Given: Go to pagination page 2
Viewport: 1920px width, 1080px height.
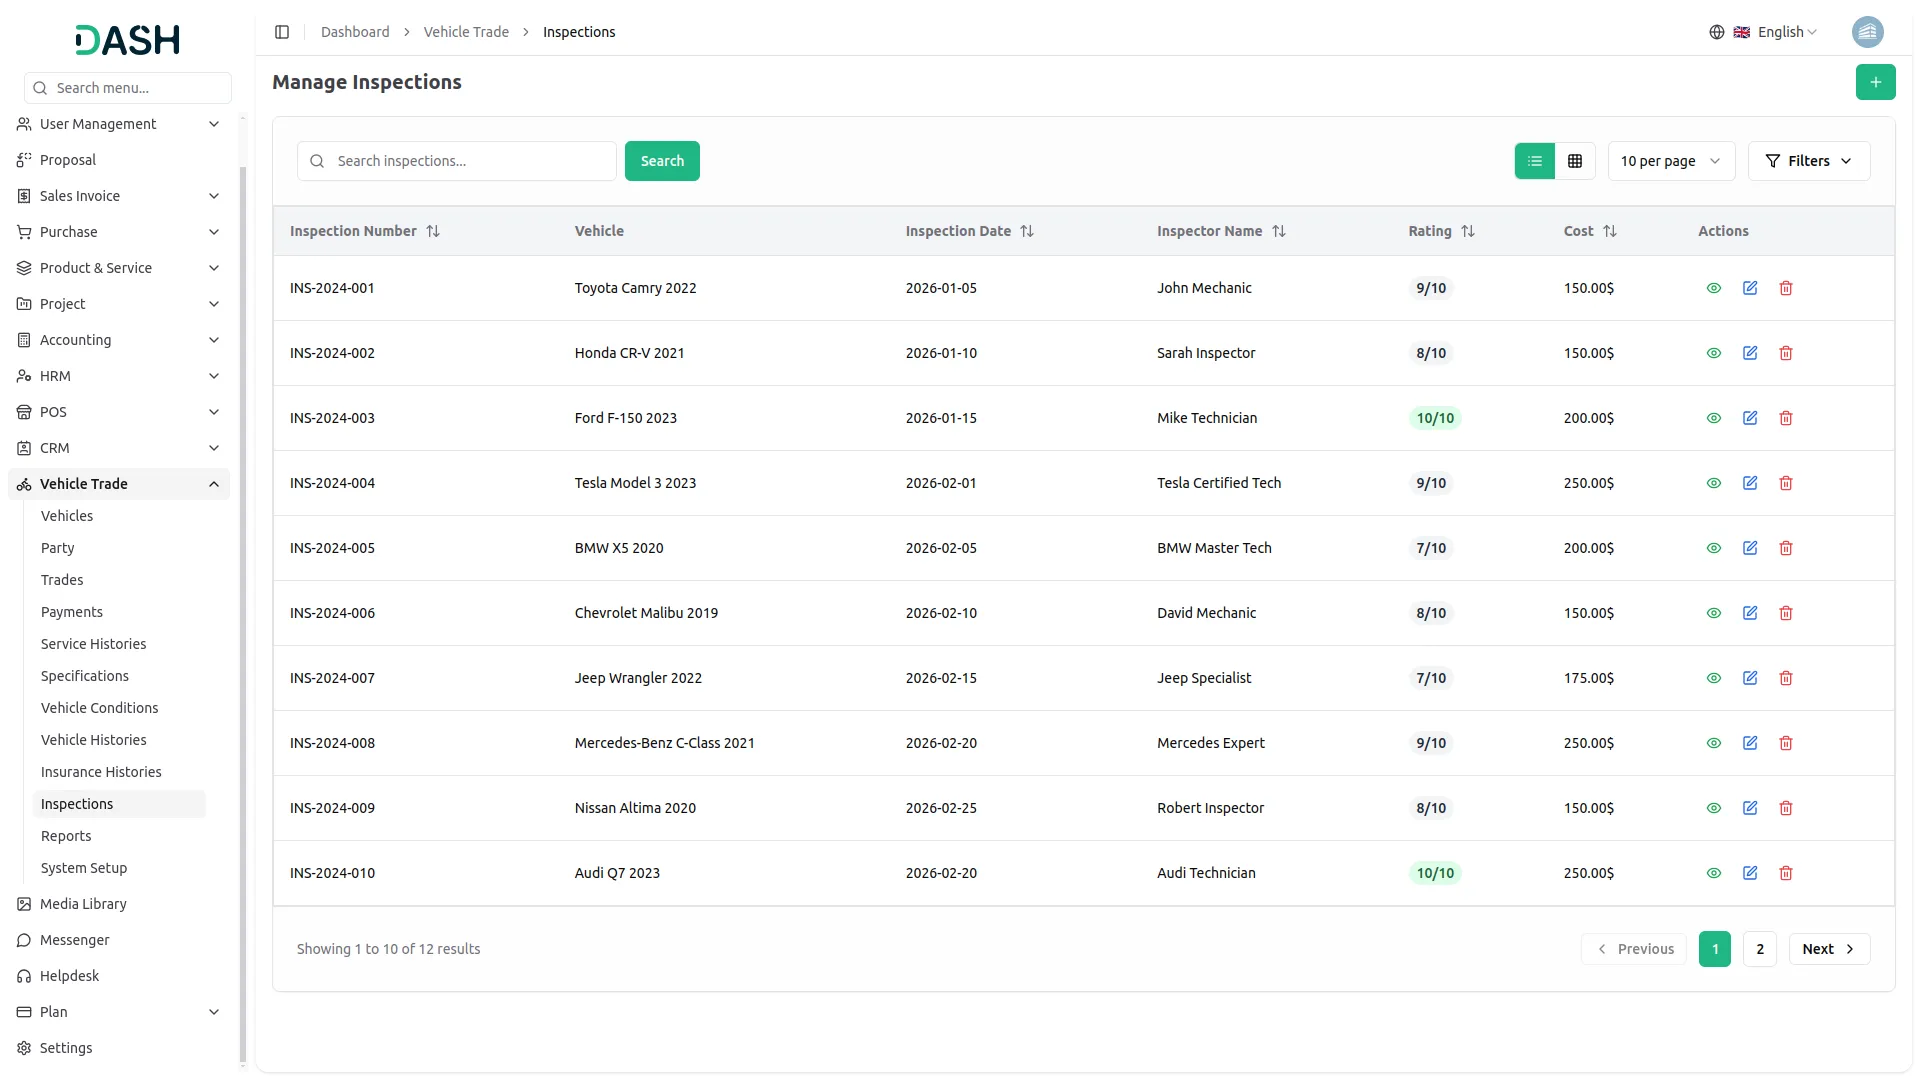Looking at the screenshot, I should point(1759,949).
